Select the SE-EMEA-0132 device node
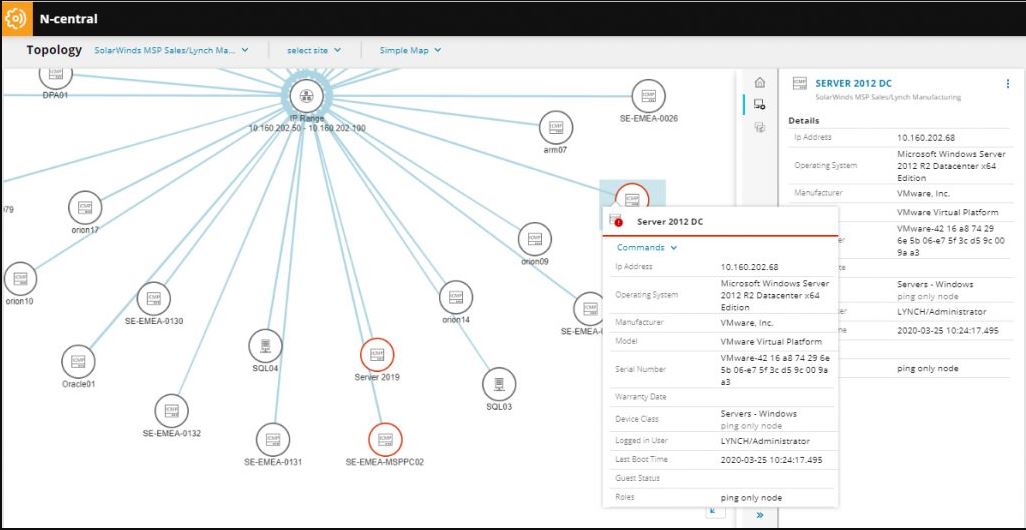The height and width of the screenshot is (530, 1026). [171, 411]
